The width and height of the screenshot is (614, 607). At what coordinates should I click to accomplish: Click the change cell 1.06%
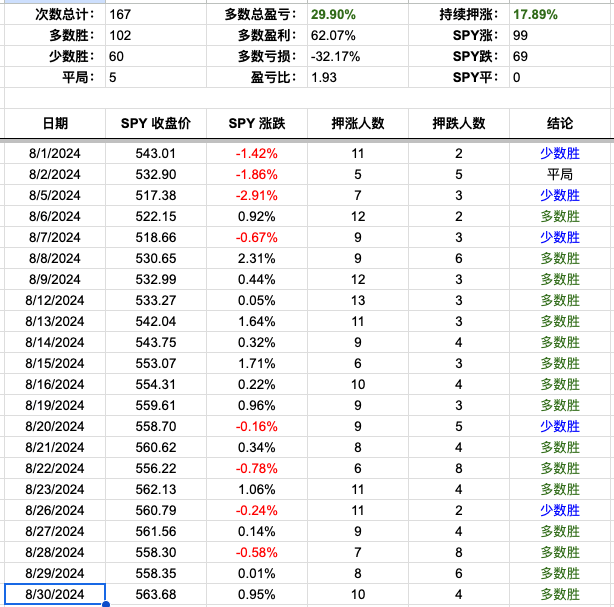(257, 489)
